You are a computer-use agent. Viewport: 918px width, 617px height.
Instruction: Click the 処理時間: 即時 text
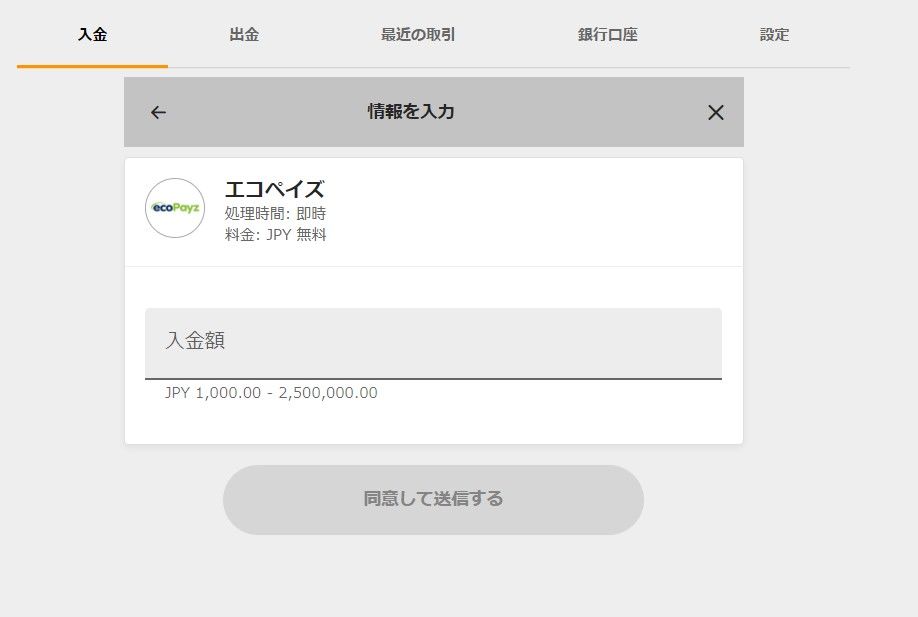tap(275, 214)
